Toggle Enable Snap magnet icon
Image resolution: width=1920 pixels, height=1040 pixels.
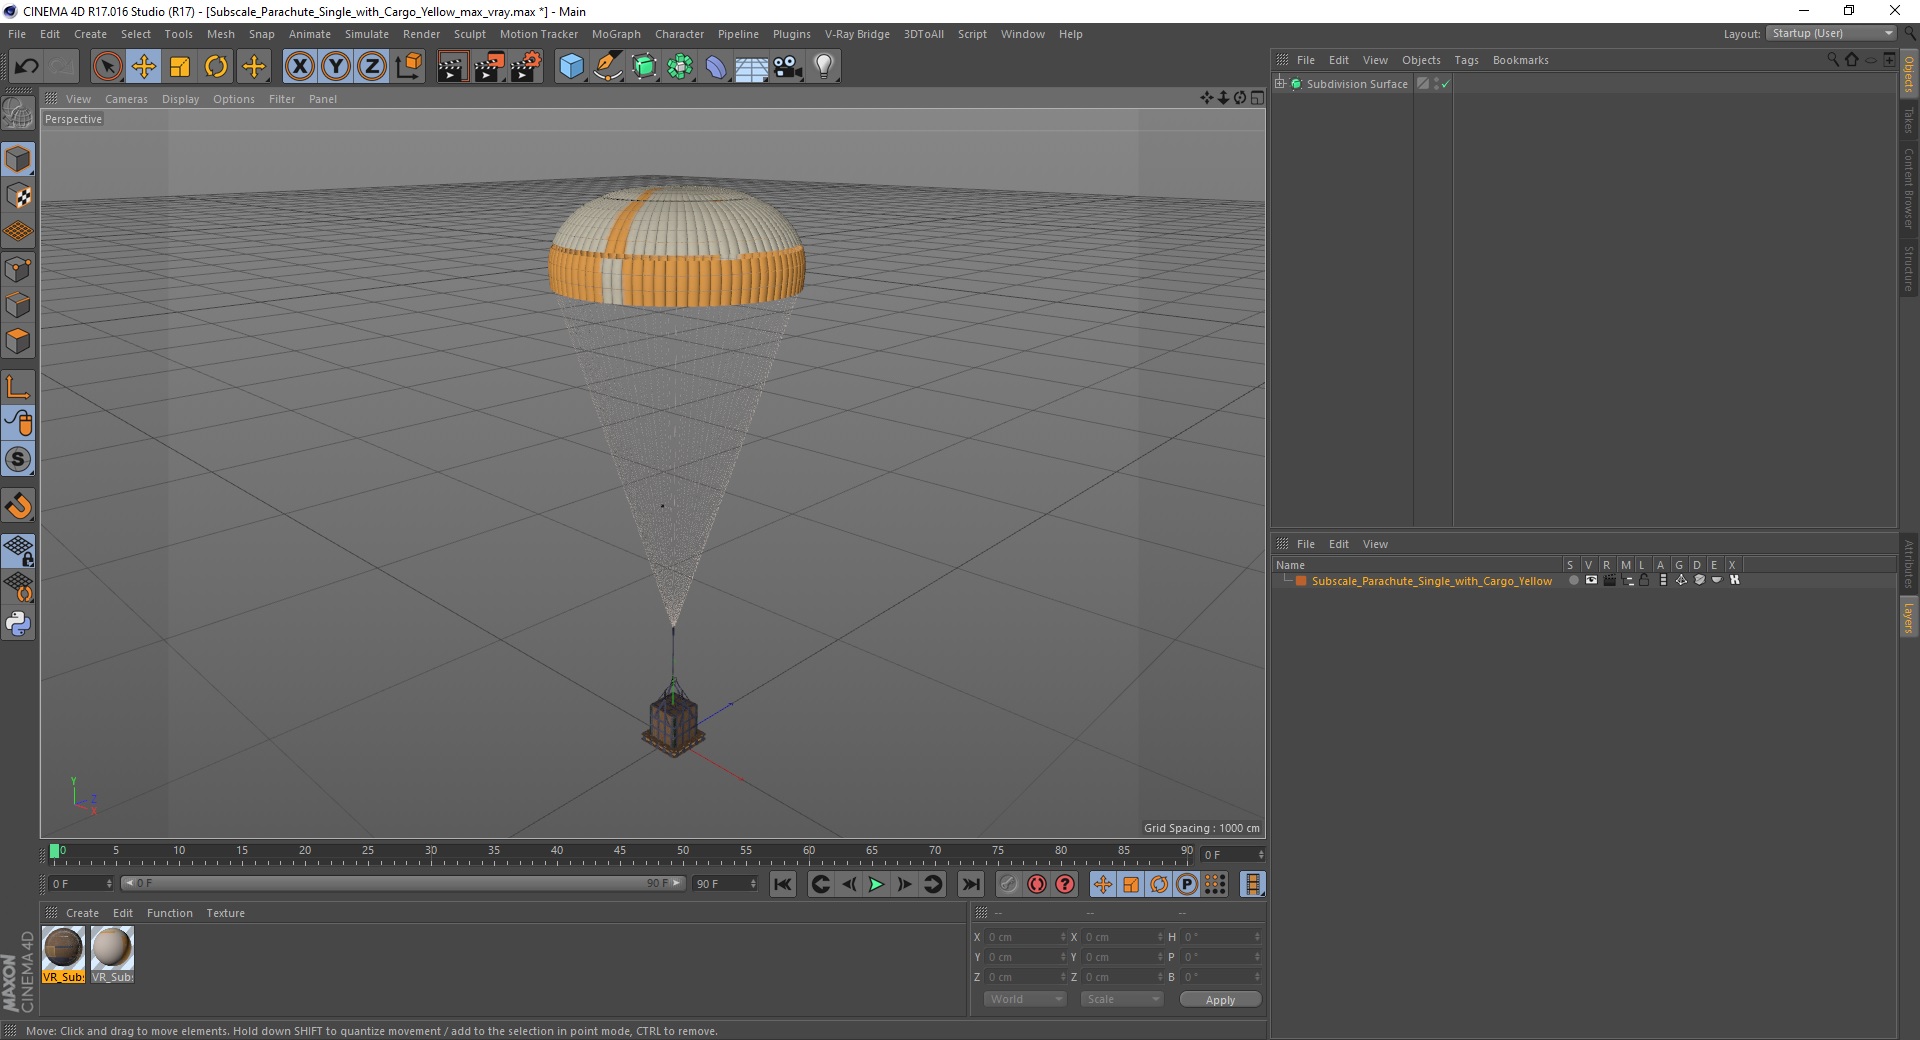[18, 506]
